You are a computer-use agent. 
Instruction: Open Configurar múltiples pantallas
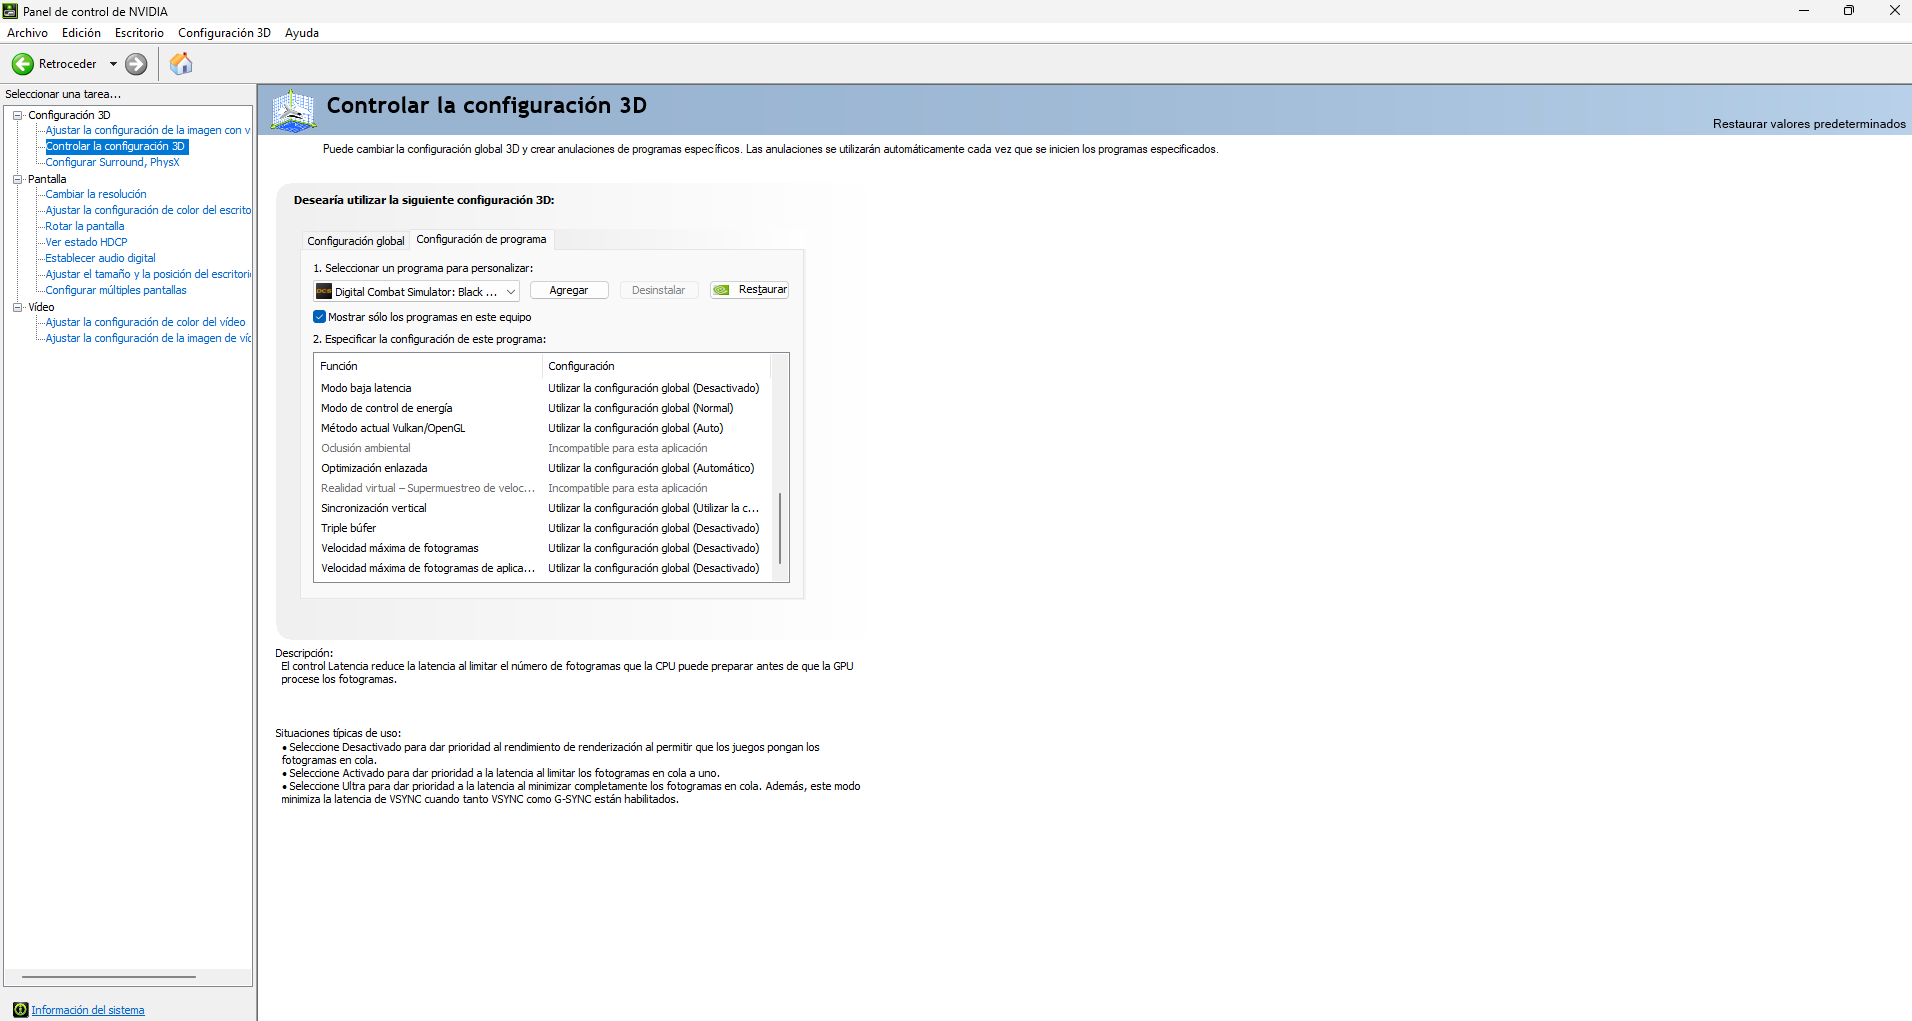tap(116, 290)
